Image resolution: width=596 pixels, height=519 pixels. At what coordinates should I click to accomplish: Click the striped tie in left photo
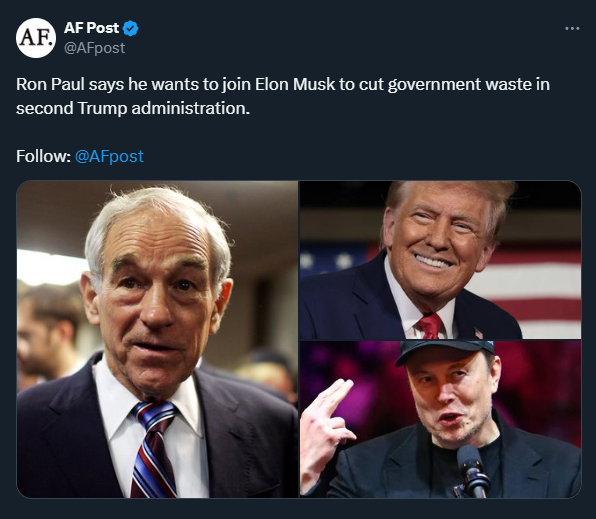(x=154, y=449)
